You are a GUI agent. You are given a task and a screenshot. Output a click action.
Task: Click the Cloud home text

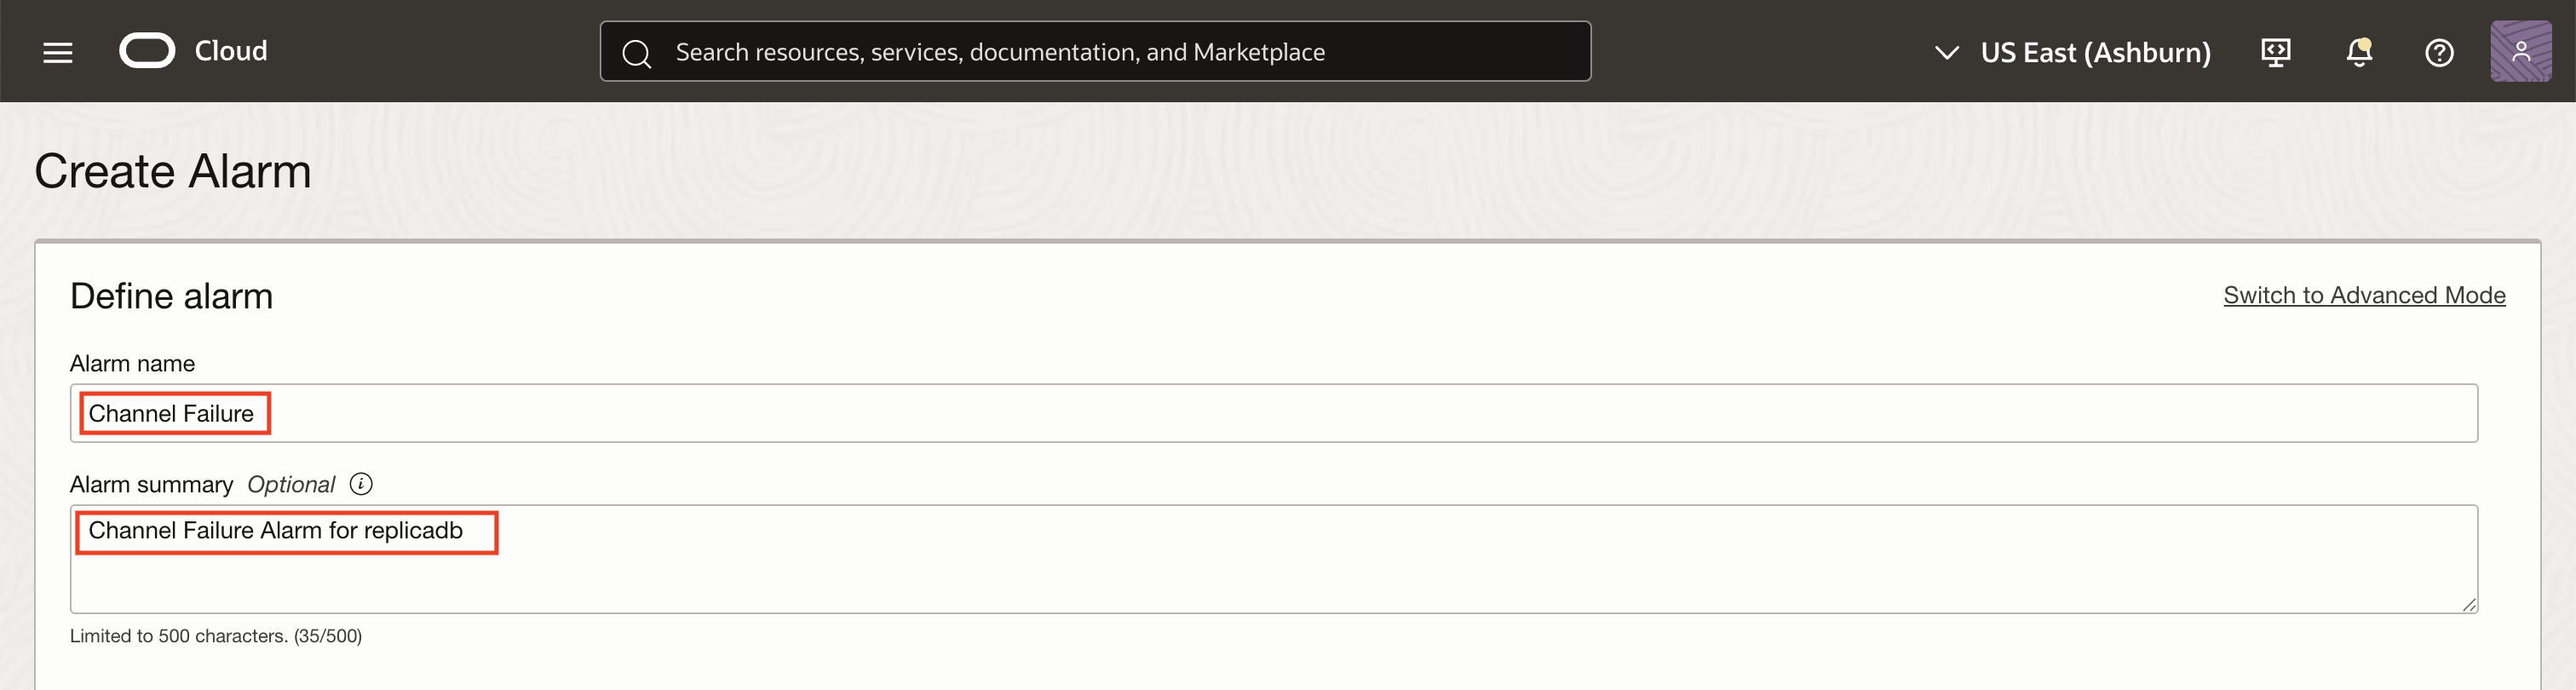(231, 51)
